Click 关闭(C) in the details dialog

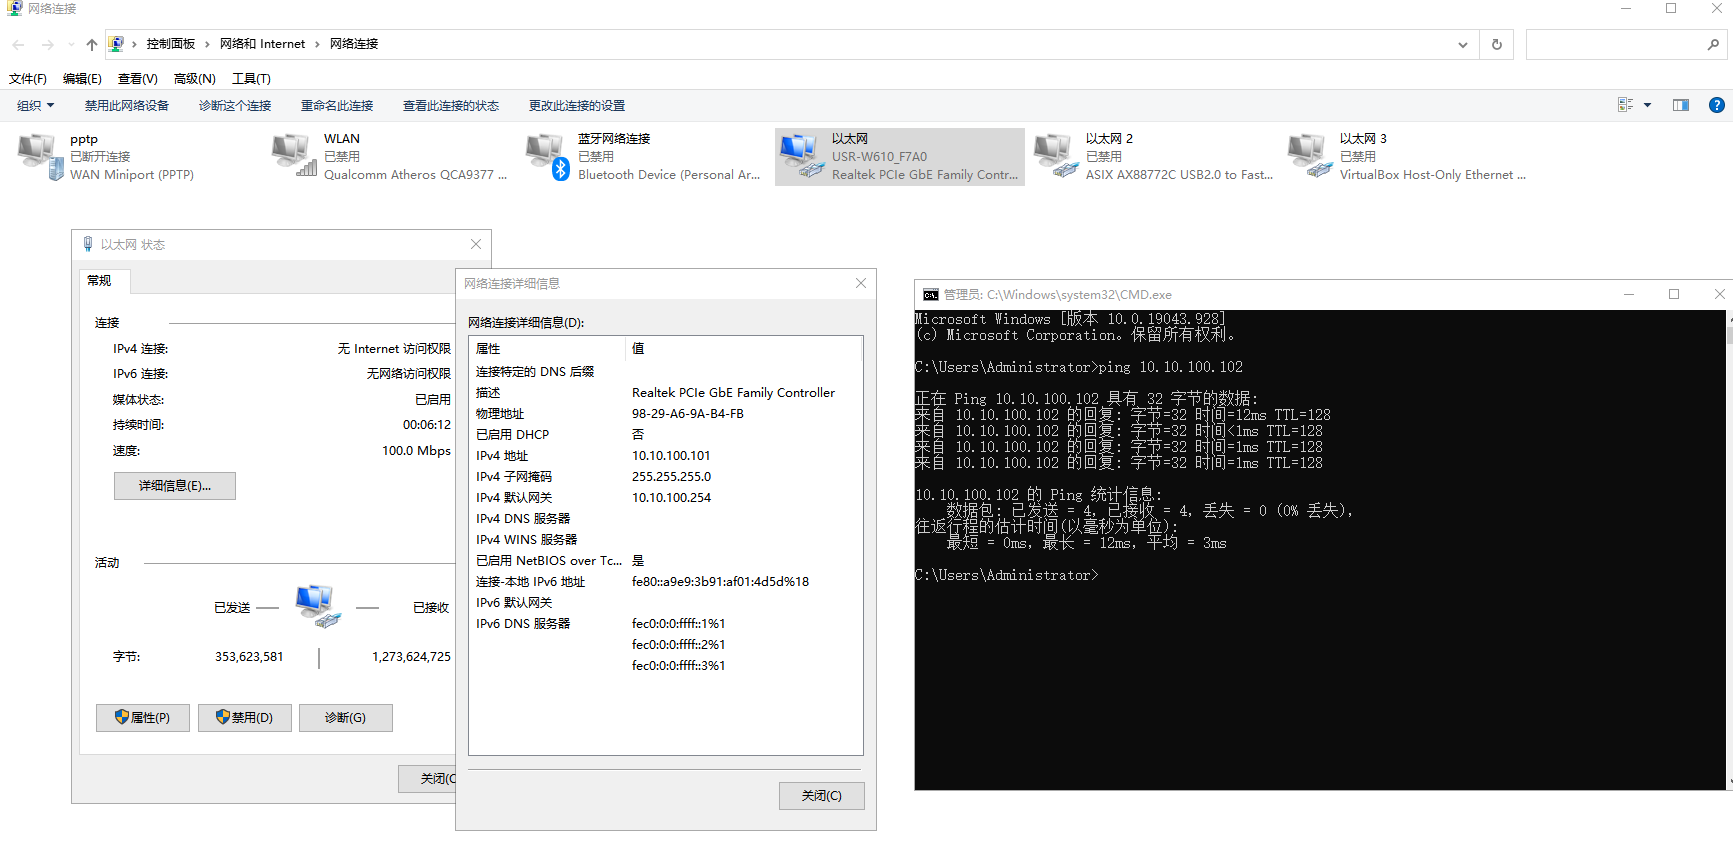[821, 796]
